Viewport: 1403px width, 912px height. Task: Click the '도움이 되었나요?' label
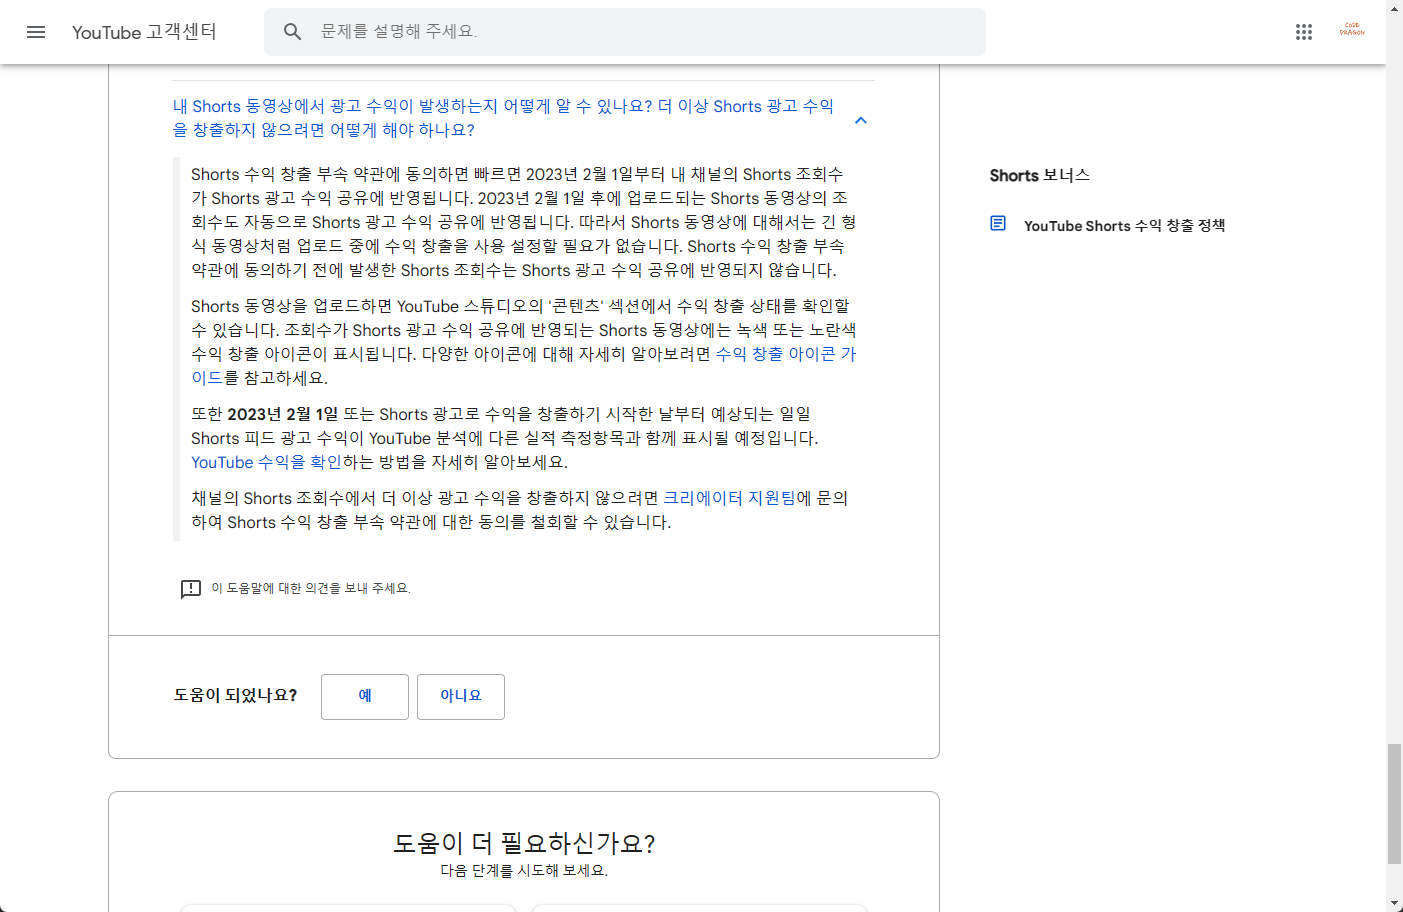pyautogui.click(x=235, y=695)
